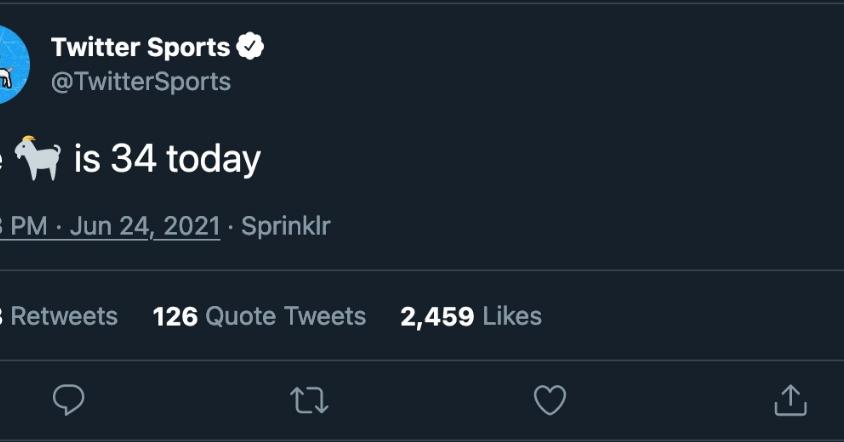This screenshot has height=442, width=844.
Task: Like the tweet with the heart icon
Action: pyautogui.click(x=549, y=401)
